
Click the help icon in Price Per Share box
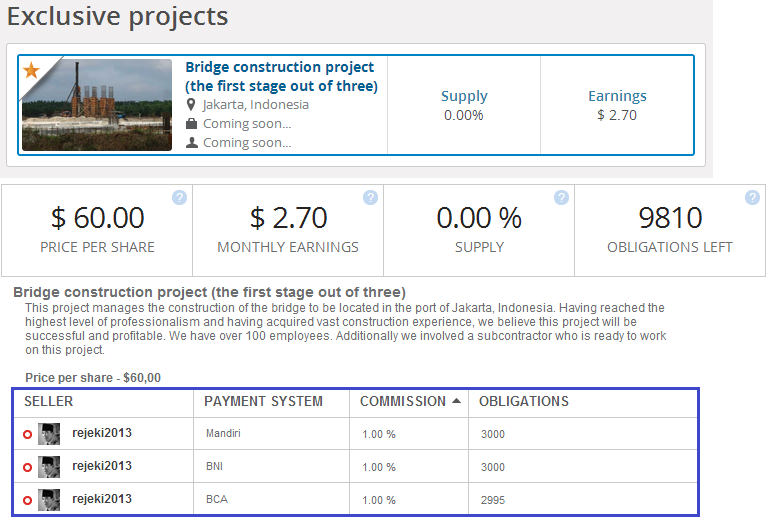[179, 197]
